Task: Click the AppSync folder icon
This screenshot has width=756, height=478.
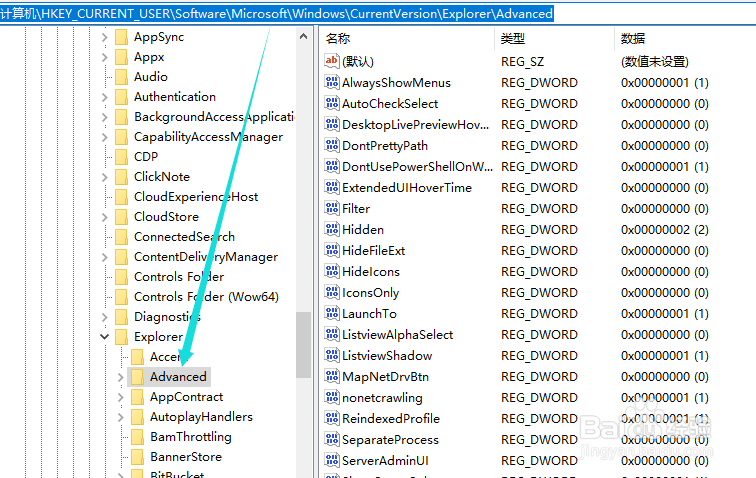Action: [x=122, y=37]
